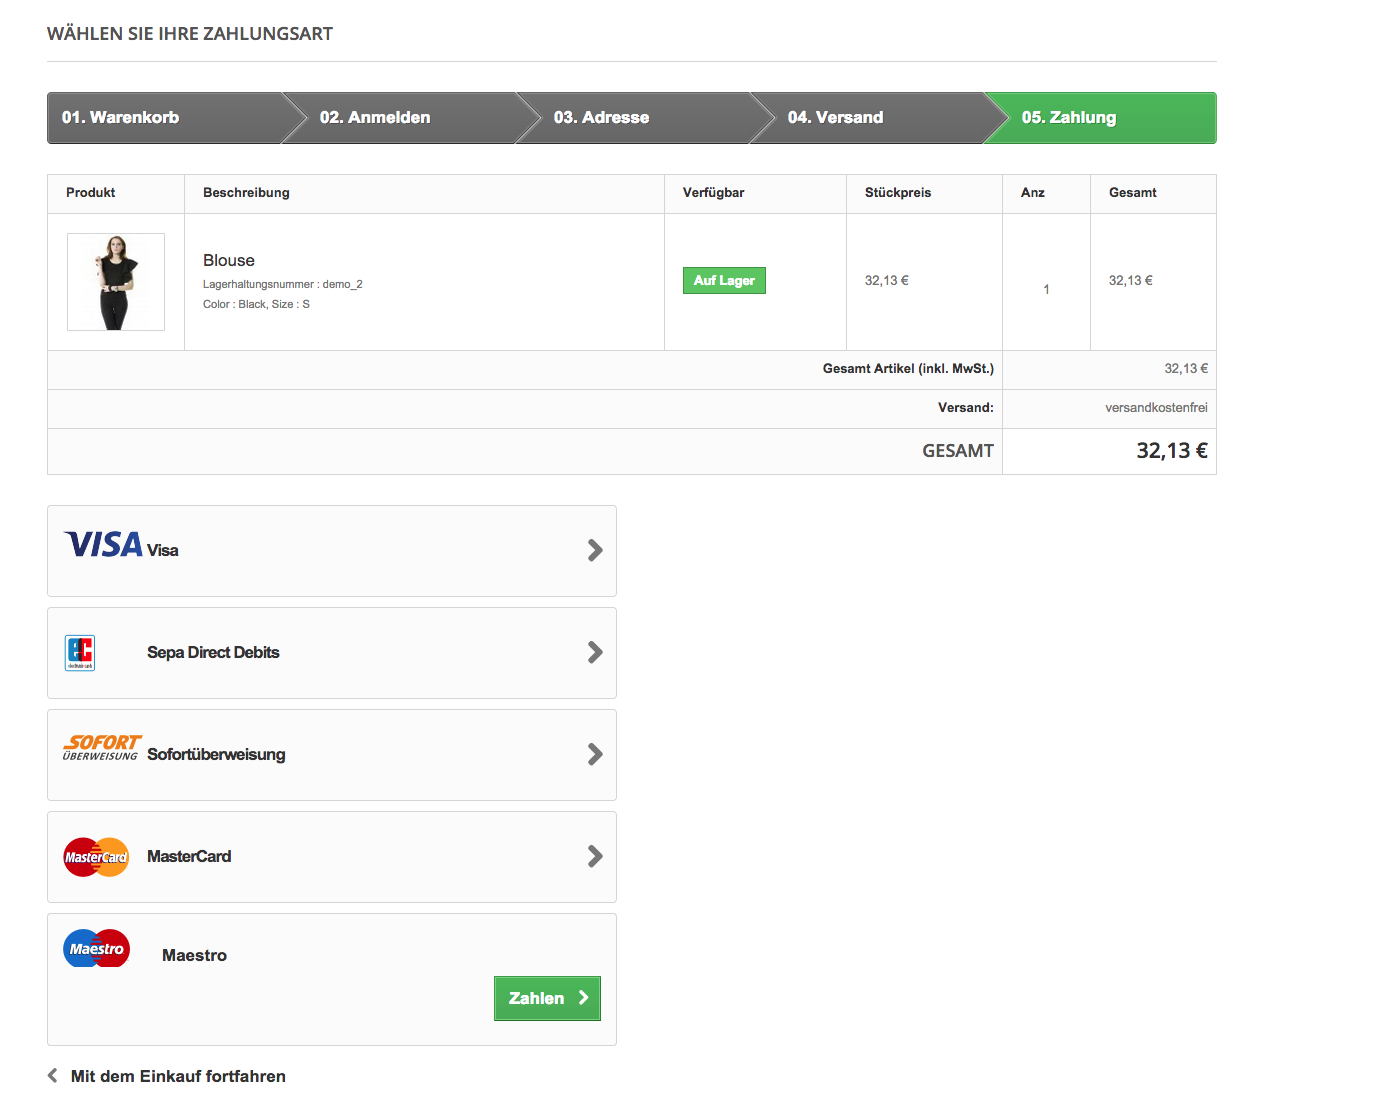Image resolution: width=1376 pixels, height=1106 pixels.
Task: Open the Blouse product thumbnail
Action: pos(116,282)
